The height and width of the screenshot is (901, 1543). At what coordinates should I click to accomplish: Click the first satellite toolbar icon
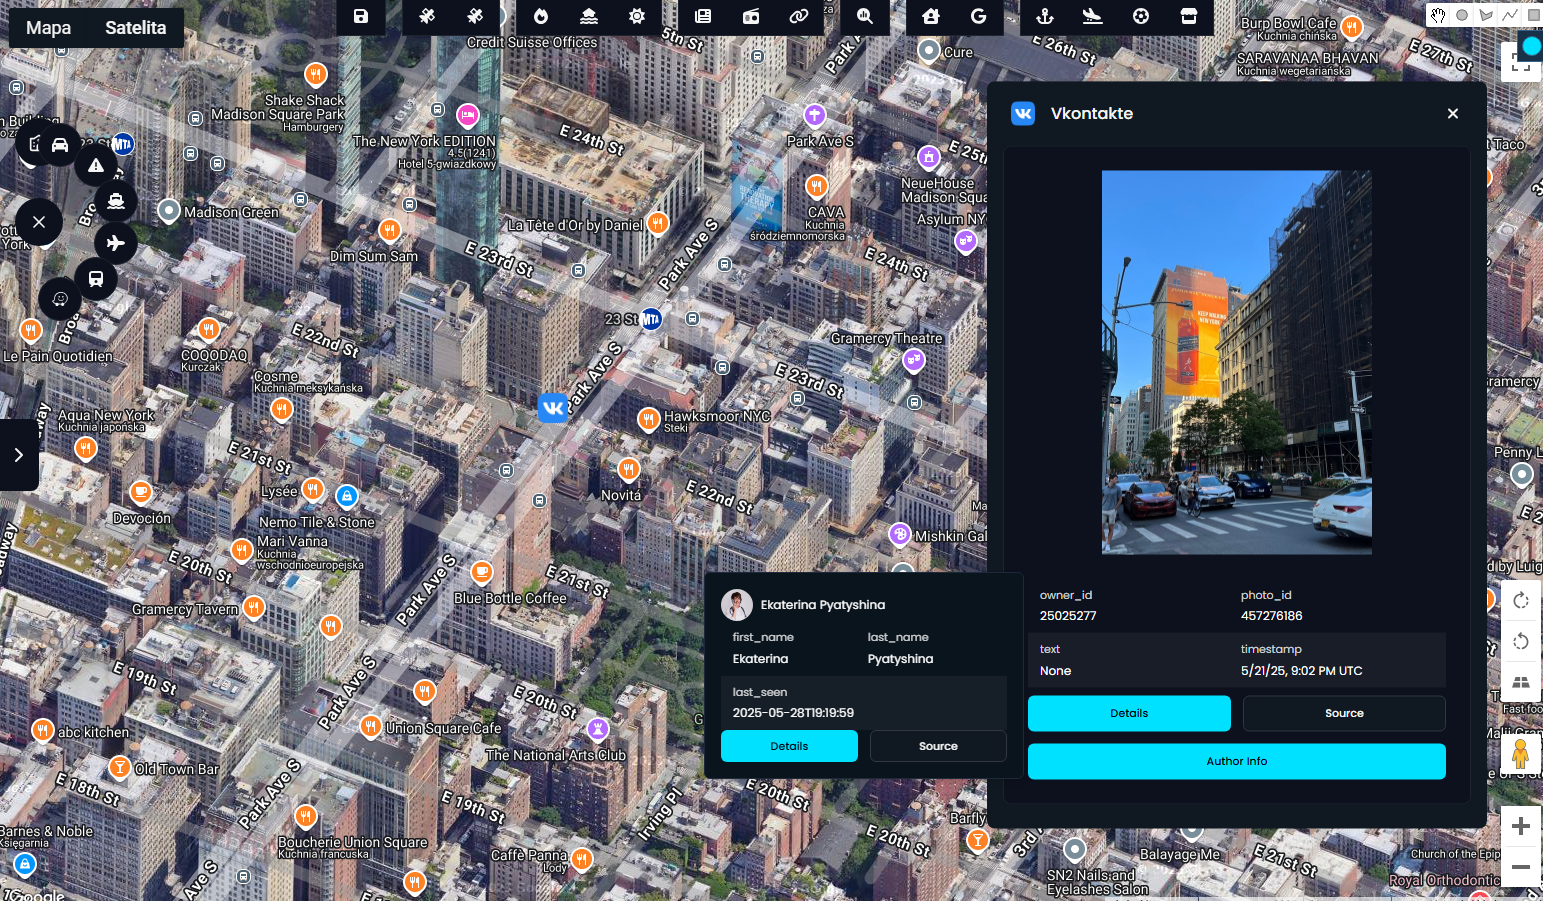[427, 16]
